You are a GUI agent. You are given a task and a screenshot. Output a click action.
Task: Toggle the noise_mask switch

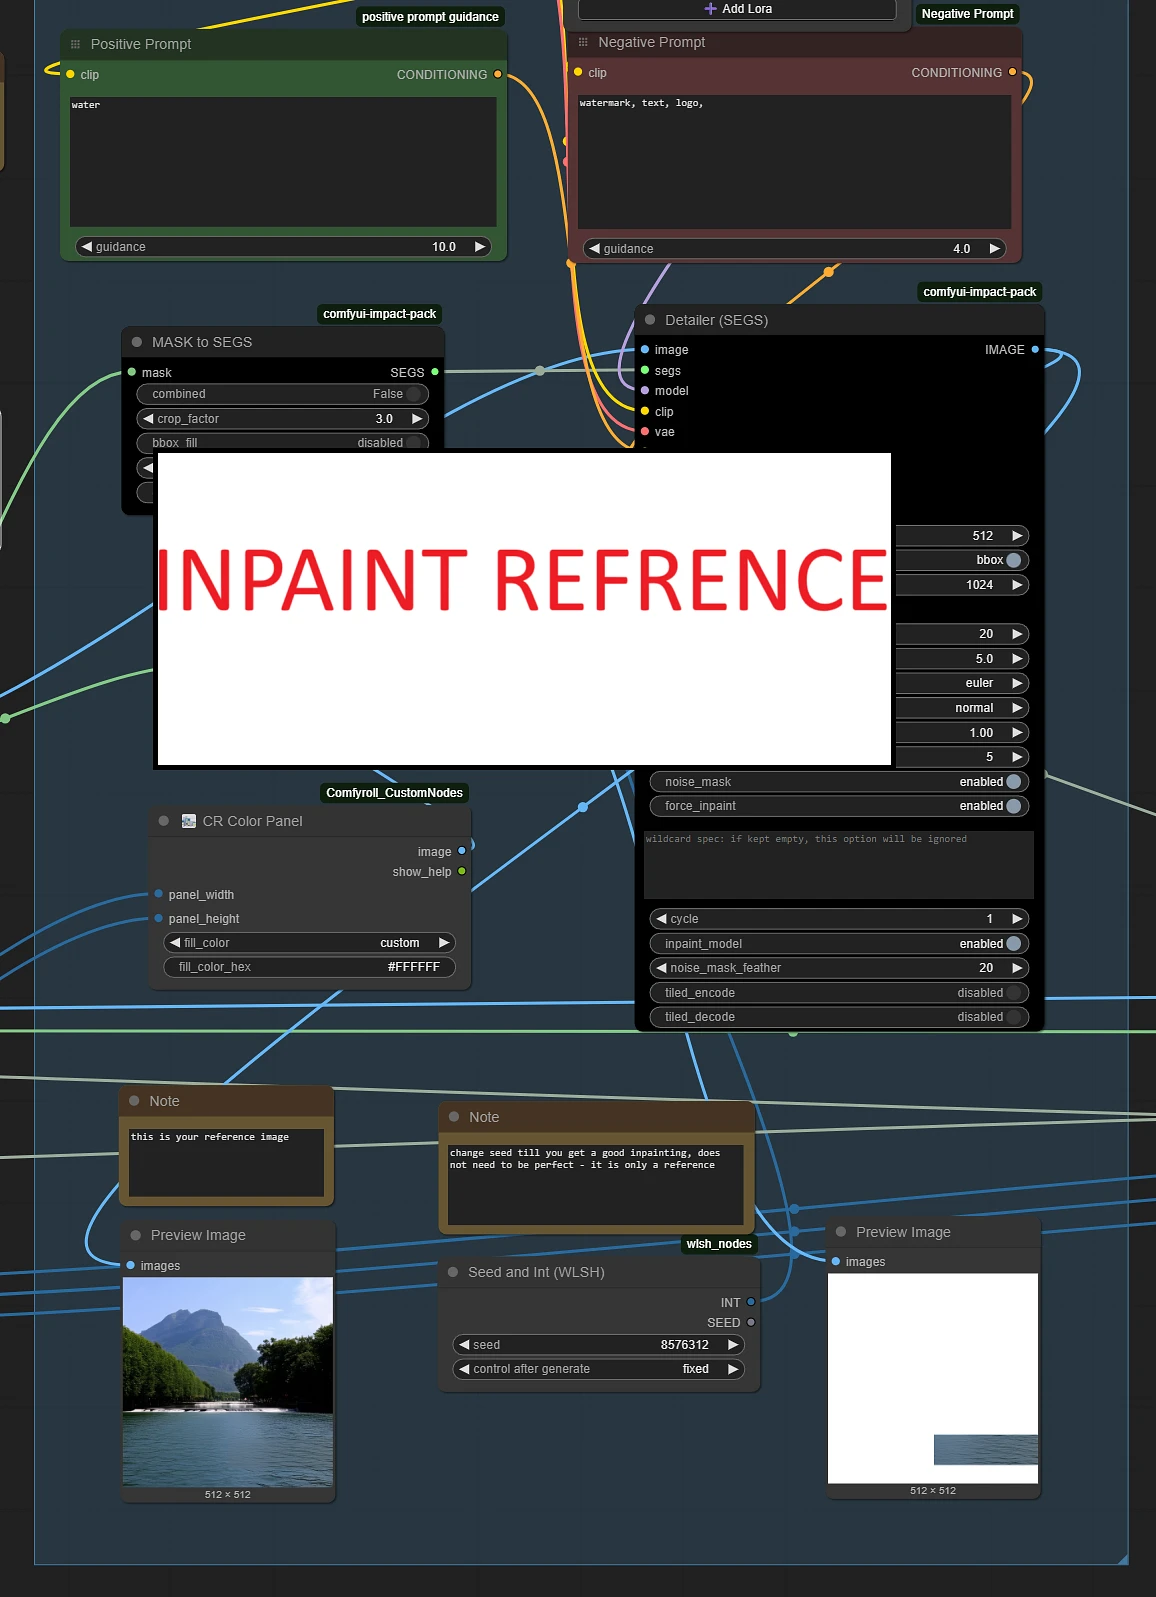1013,782
